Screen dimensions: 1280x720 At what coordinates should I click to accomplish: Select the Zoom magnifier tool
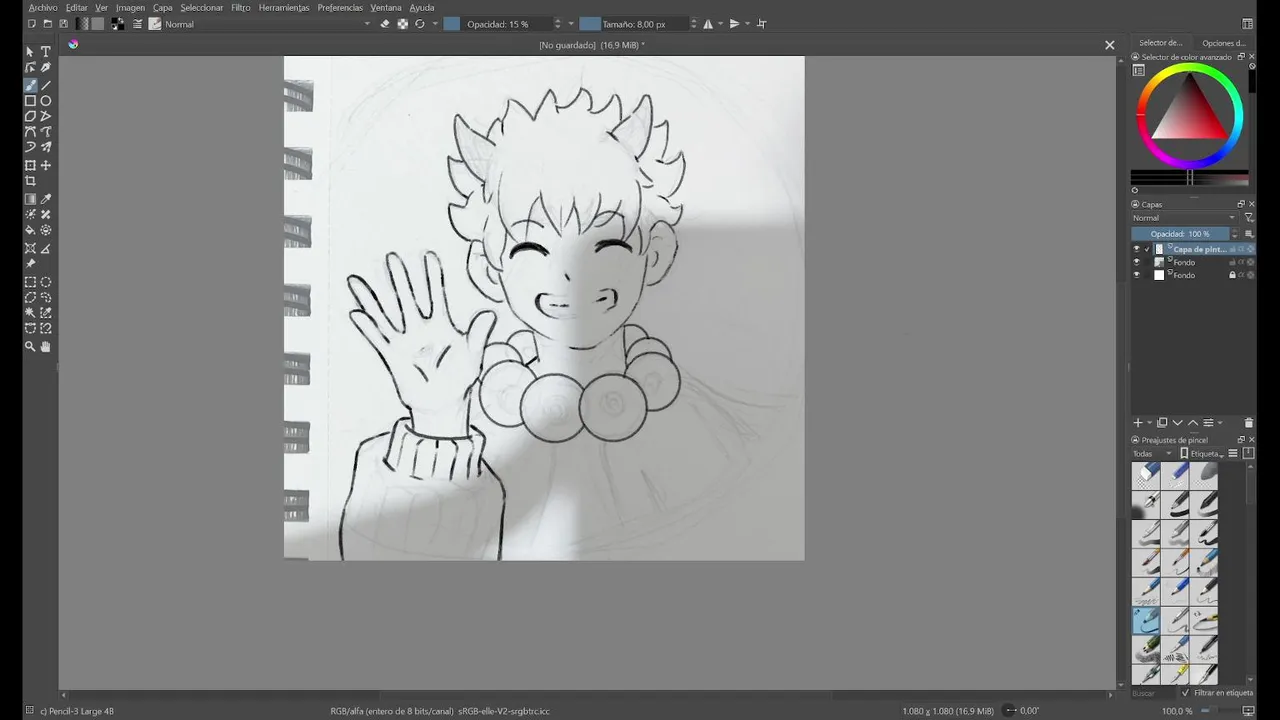click(30, 346)
